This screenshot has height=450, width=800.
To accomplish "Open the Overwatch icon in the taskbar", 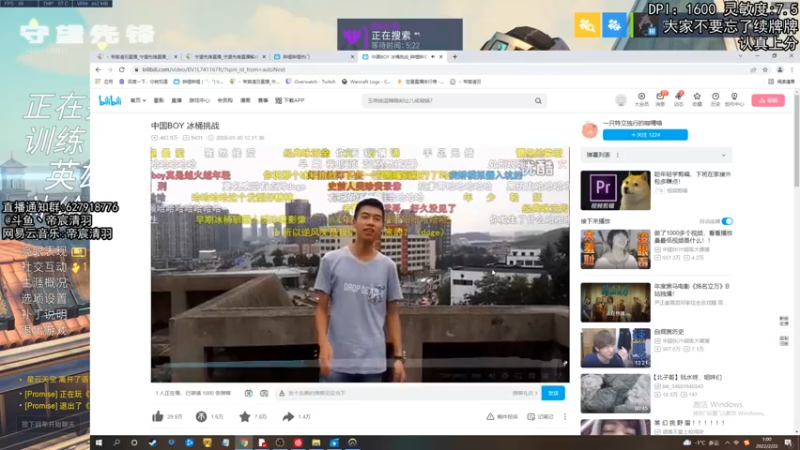I will coord(352,442).
